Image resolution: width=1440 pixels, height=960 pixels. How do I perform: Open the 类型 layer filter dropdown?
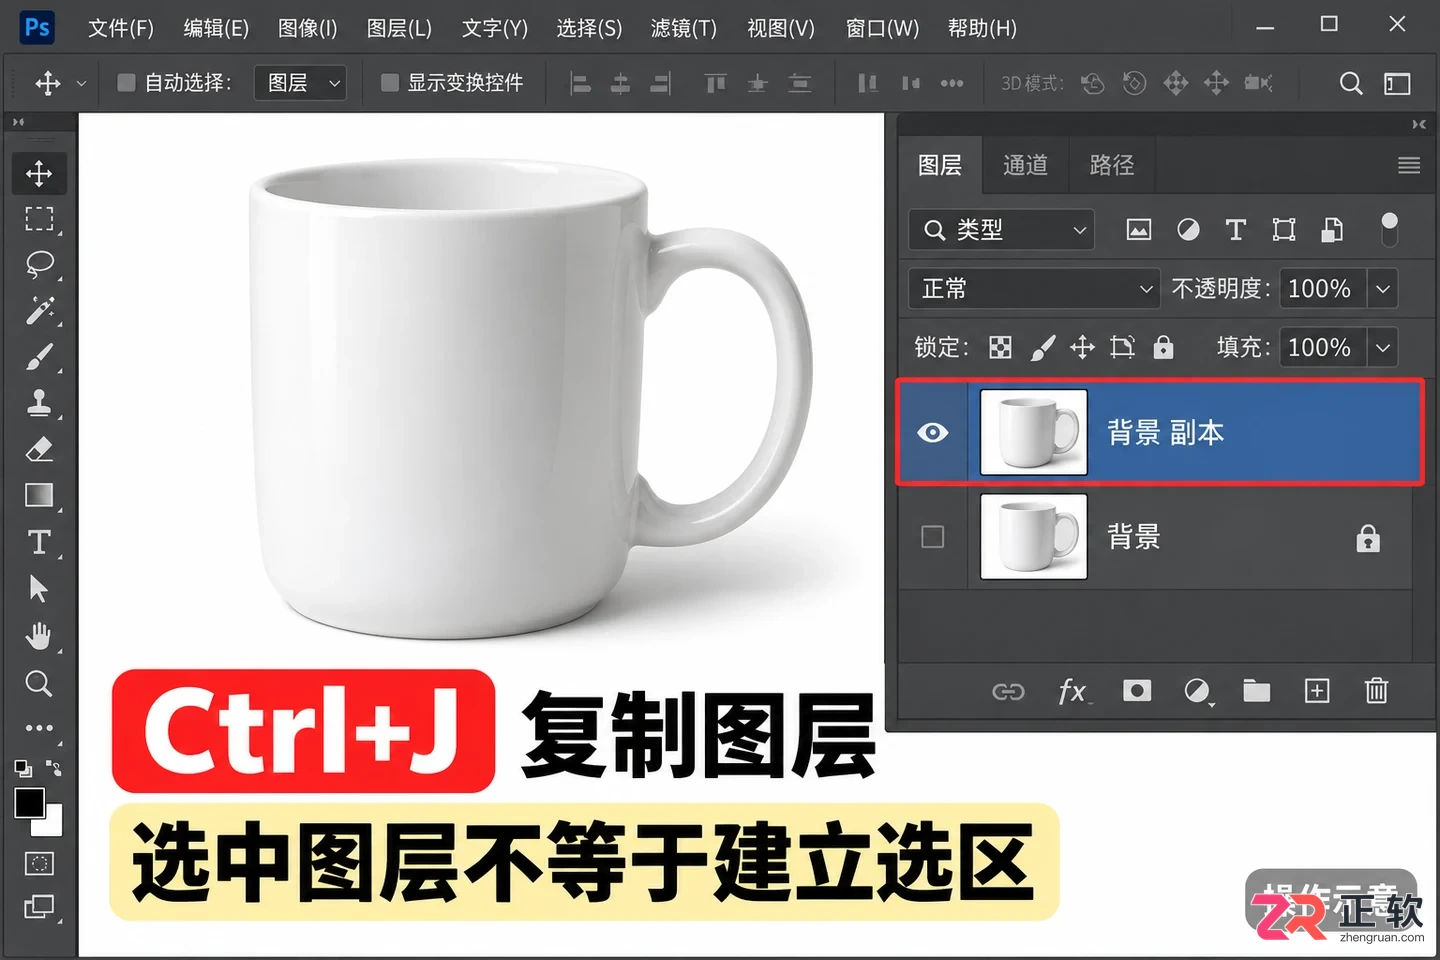pyautogui.click(x=1002, y=230)
